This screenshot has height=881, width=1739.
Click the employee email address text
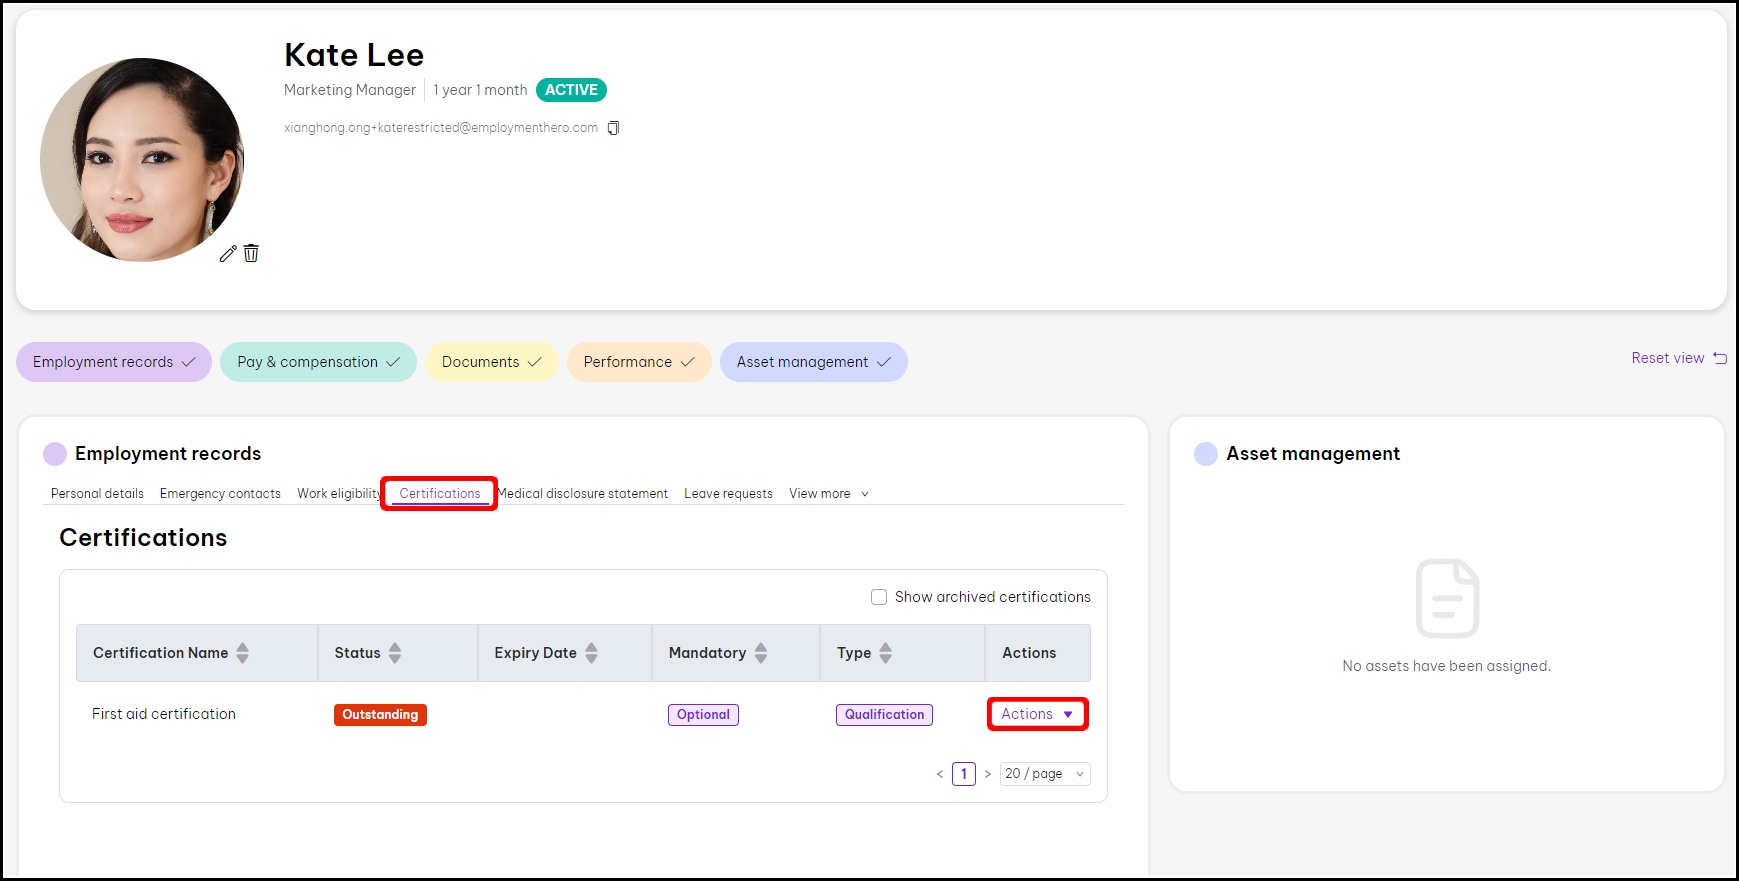coord(441,128)
